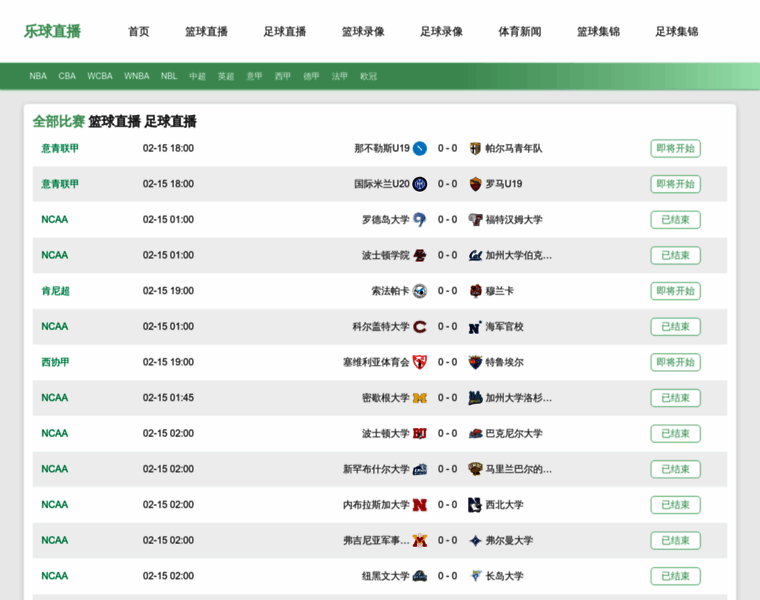Switch to 全部比赛 tab
The image size is (760, 600).
[x=59, y=121]
